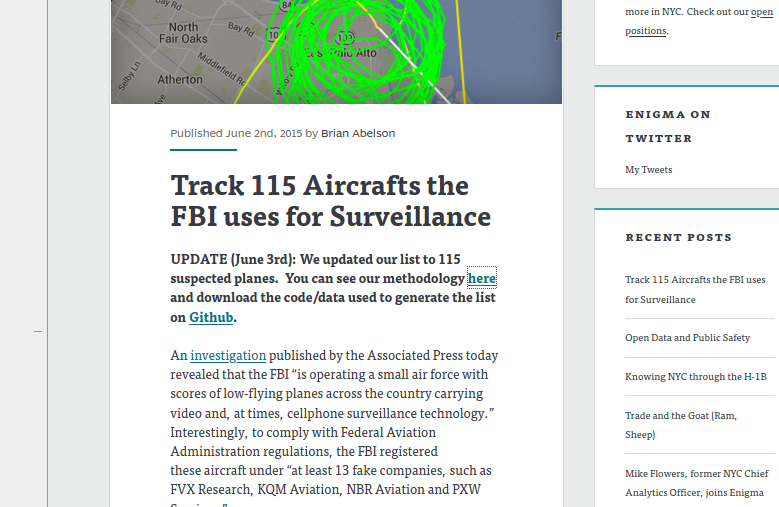Viewport: 779px width, 507px height.
Task: Click the flight path map image
Action: tap(336, 52)
